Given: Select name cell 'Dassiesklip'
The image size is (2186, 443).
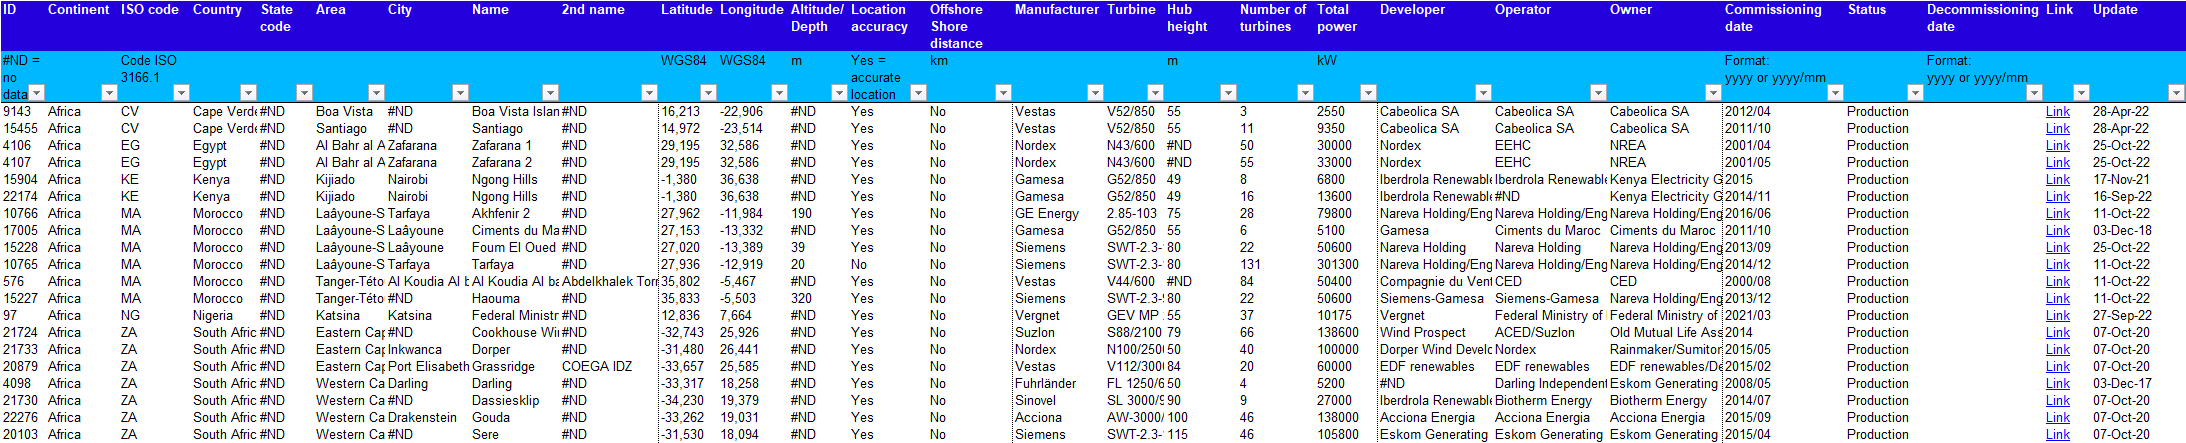Looking at the screenshot, I should pos(514,400).
